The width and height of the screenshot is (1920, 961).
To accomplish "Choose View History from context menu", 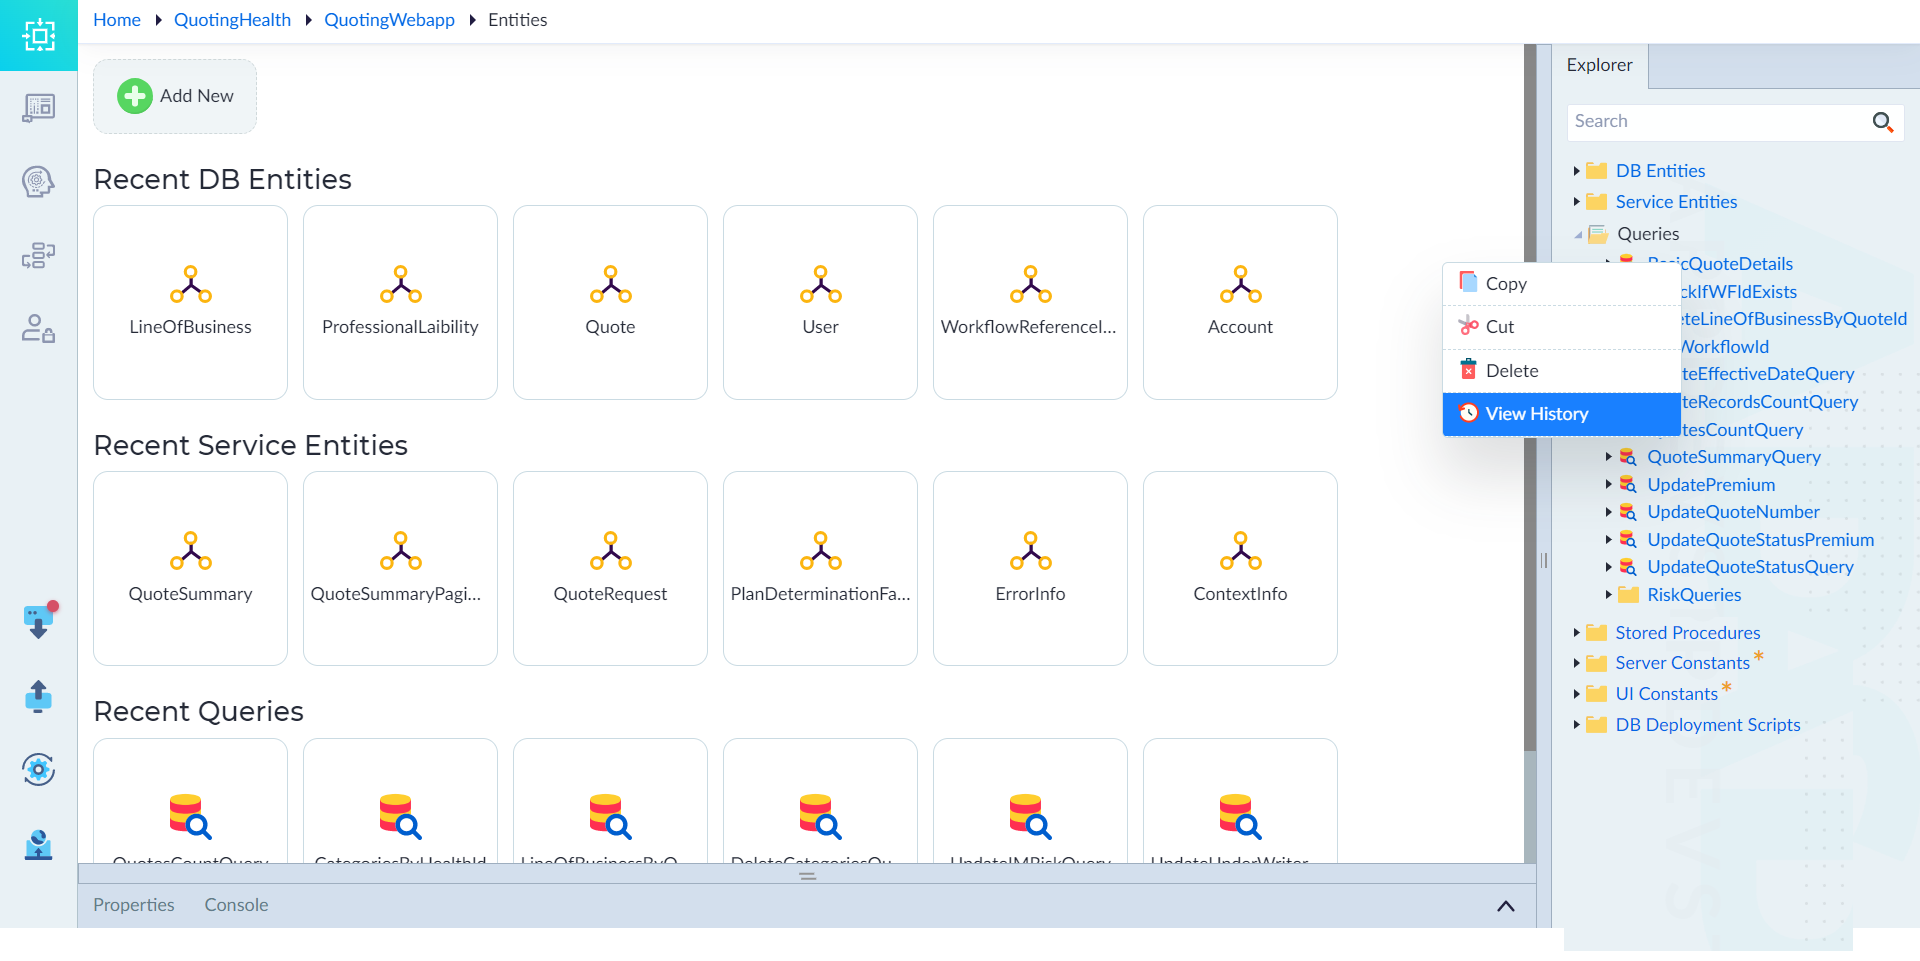I will (x=1561, y=414).
